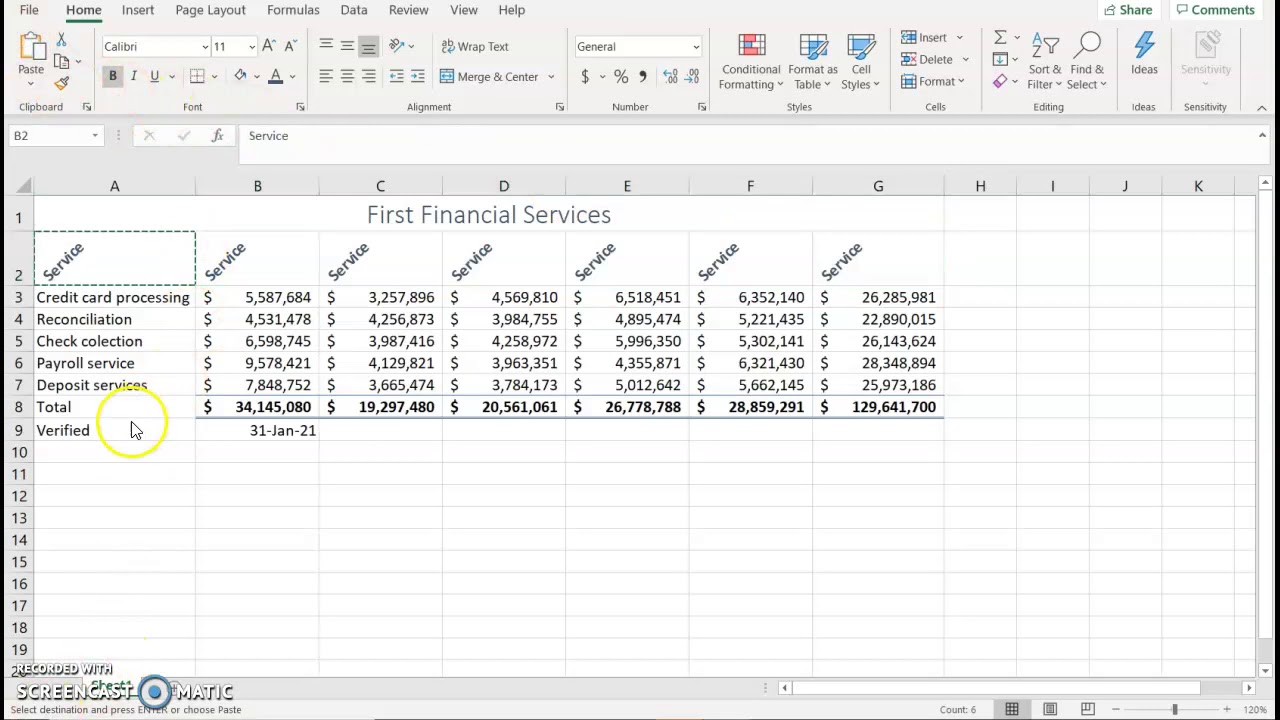Click the Paste clipboard icon
Image resolution: width=1280 pixels, height=720 pixels.
point(31,48)
